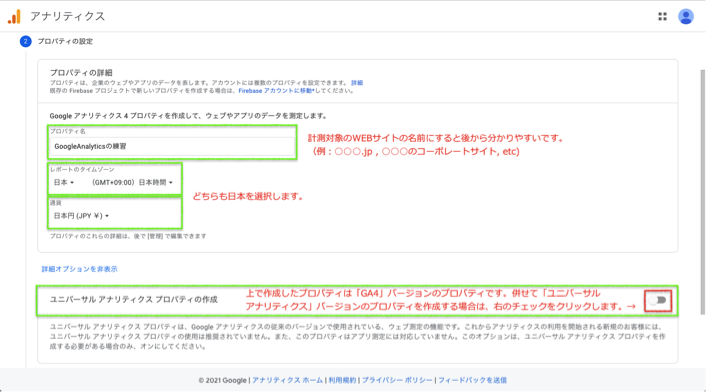This screenshot has height=392, width=706.
Task: Open the user account avatar
Action: (x=686, y=17)
